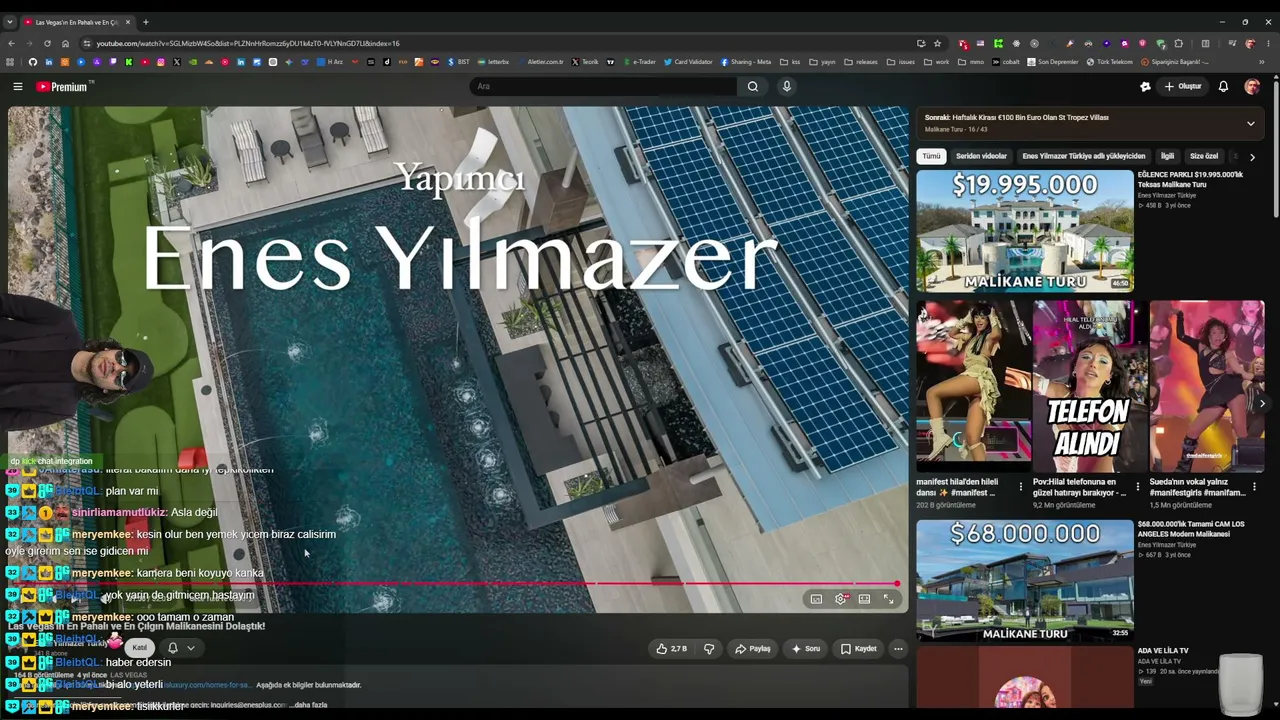Screen dimensions: 1280x720
Task: Click the Oluştur create button
Action: 1183,87
